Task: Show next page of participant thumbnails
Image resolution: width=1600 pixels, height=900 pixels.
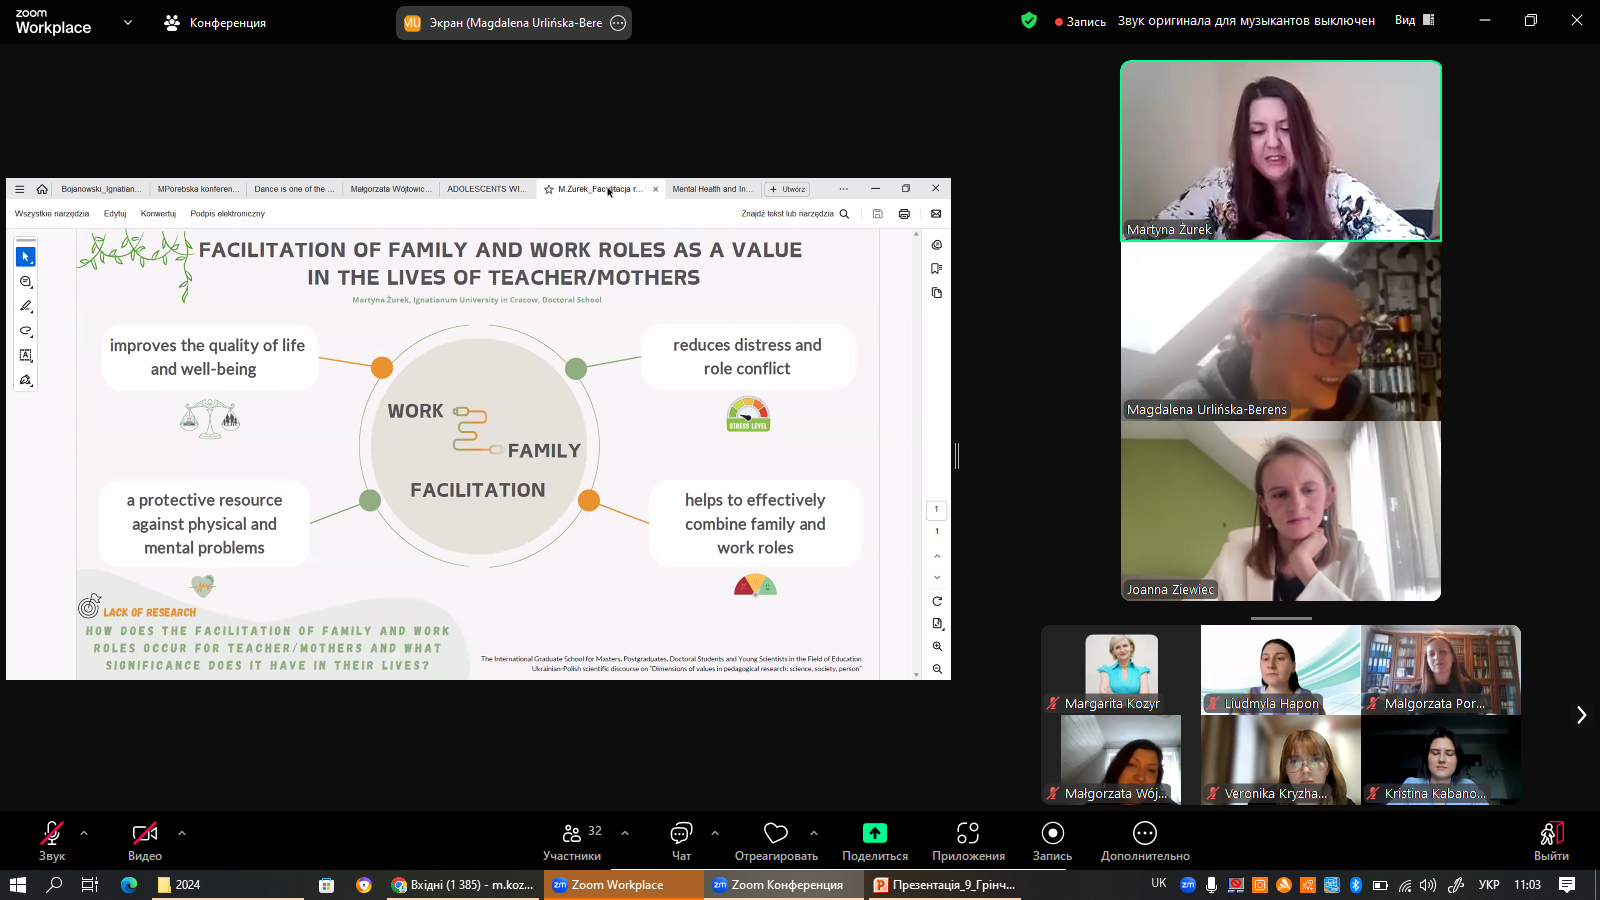Action: [1581, 715]
